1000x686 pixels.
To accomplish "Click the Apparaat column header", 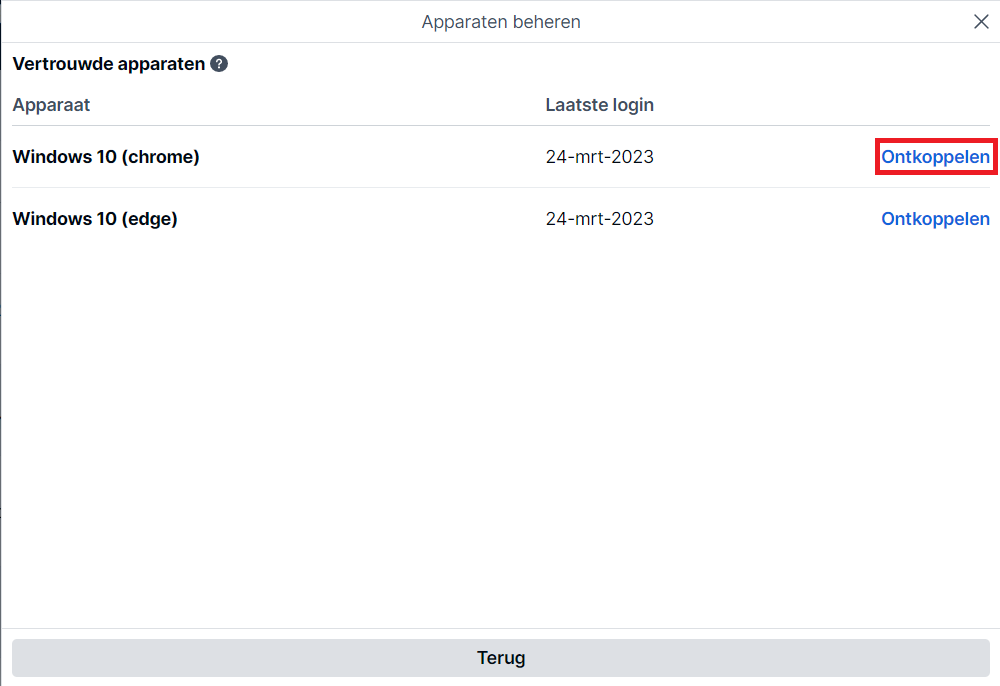I will pos(51,105).
